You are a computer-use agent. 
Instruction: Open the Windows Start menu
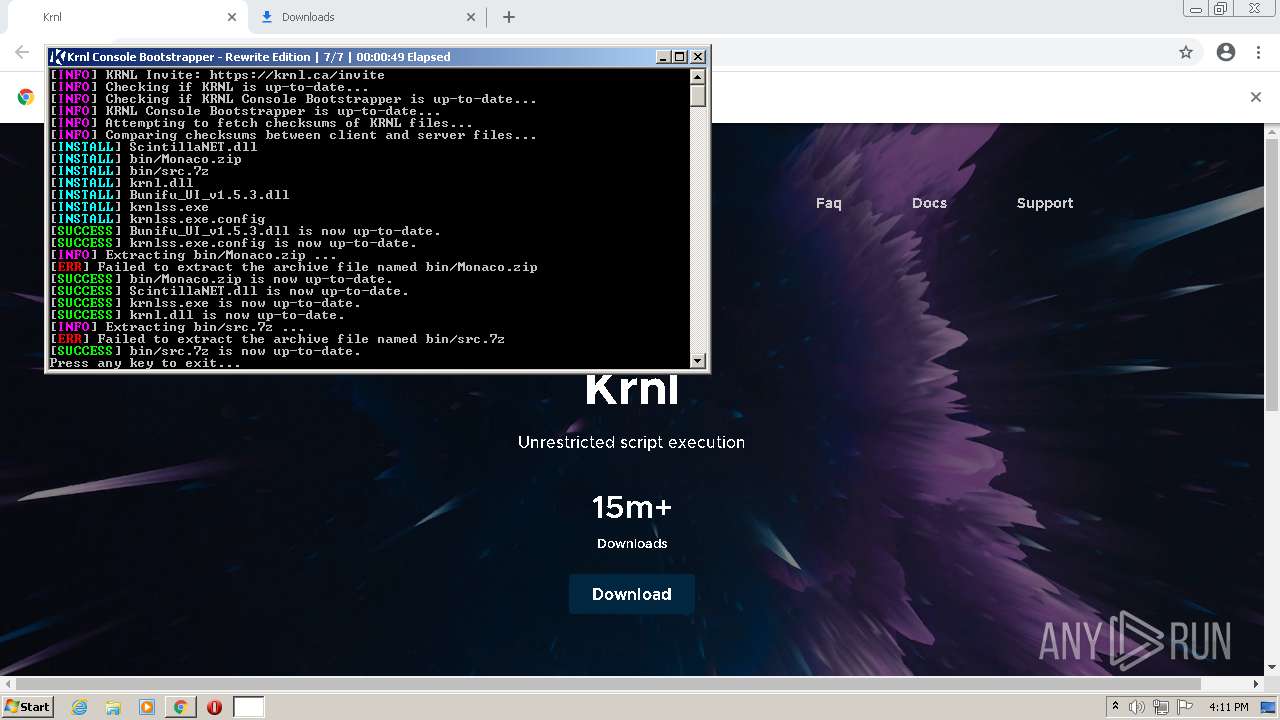(27, 707)
